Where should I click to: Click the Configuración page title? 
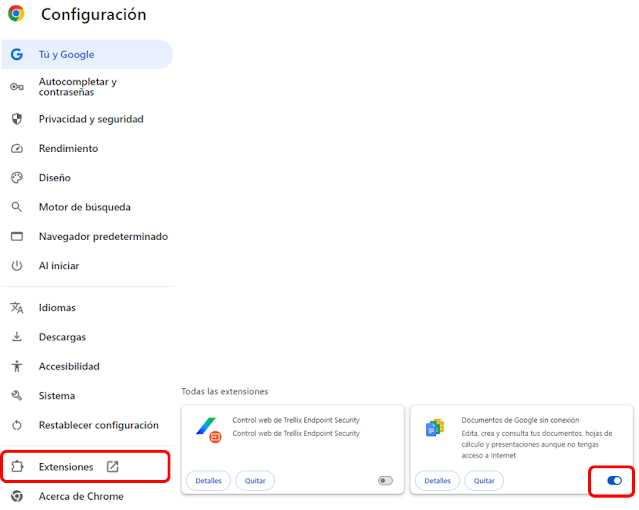pyautogui.click(x=94, y=14)
